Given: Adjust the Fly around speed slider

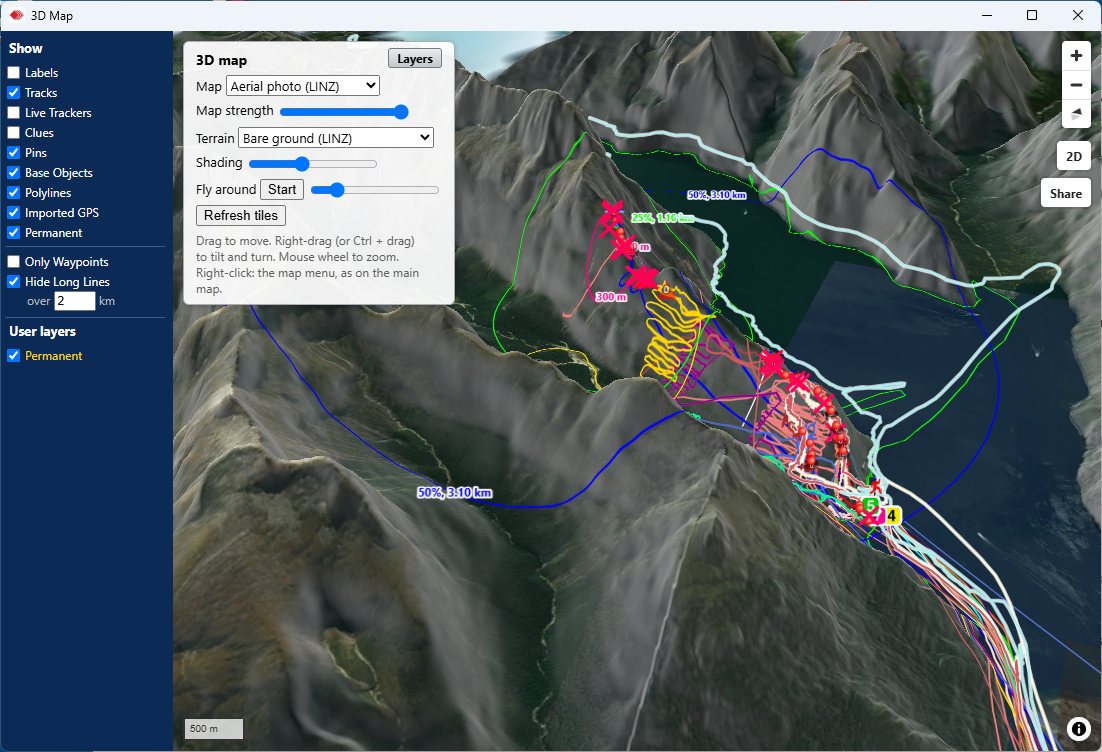Looking at the screenshot, I should click(x=375, y=190).
